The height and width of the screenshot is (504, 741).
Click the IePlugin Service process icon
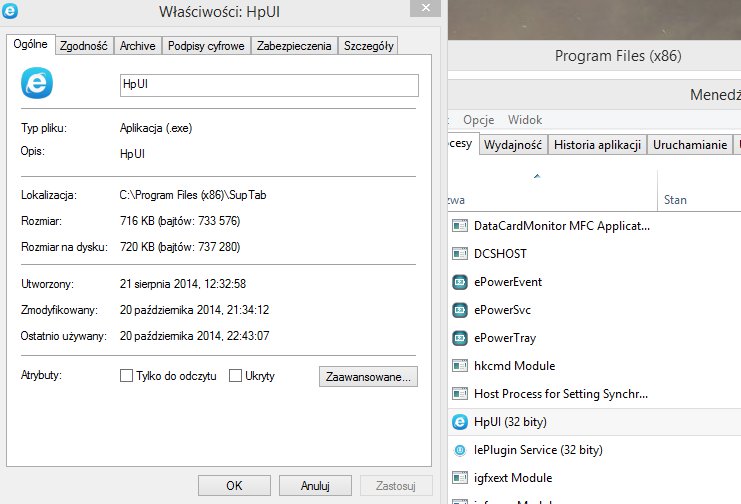point(460,450)
